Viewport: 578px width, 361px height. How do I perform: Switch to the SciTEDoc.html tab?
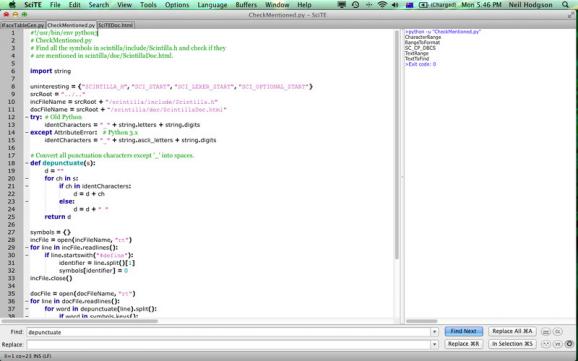point(115,25)
